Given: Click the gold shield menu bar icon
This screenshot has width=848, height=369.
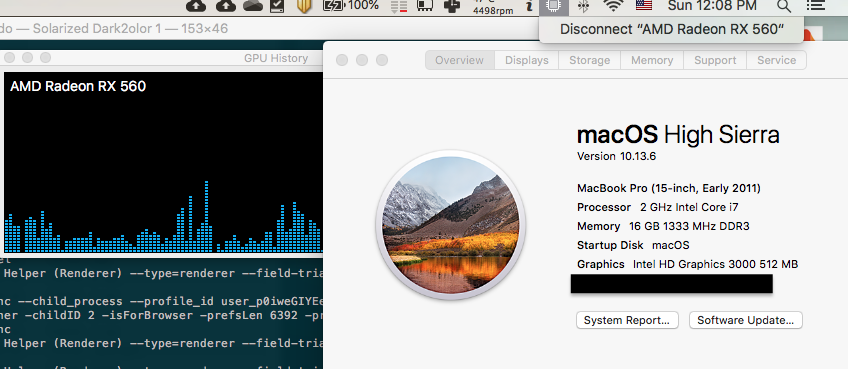Looking at the screenshot, I should tap(305, 6).
